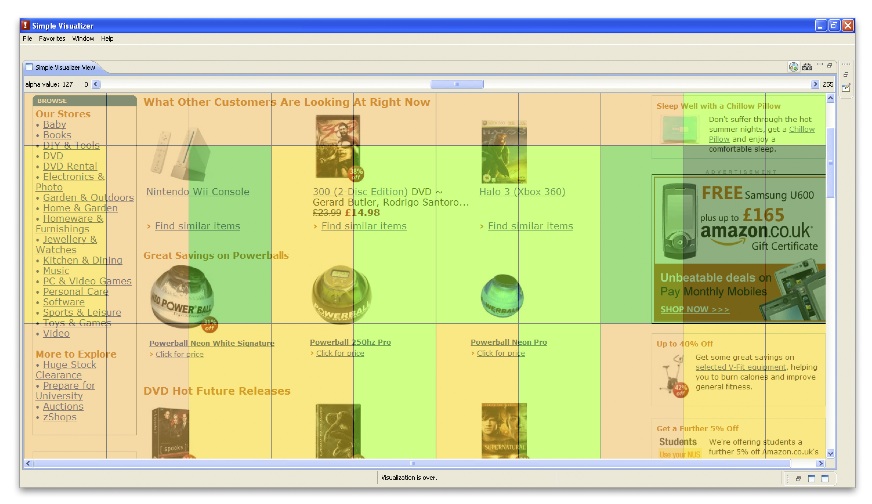Click the minimized stack icon in right trim
The height and width of the screenshot is (504, 872).
[846, 74]
